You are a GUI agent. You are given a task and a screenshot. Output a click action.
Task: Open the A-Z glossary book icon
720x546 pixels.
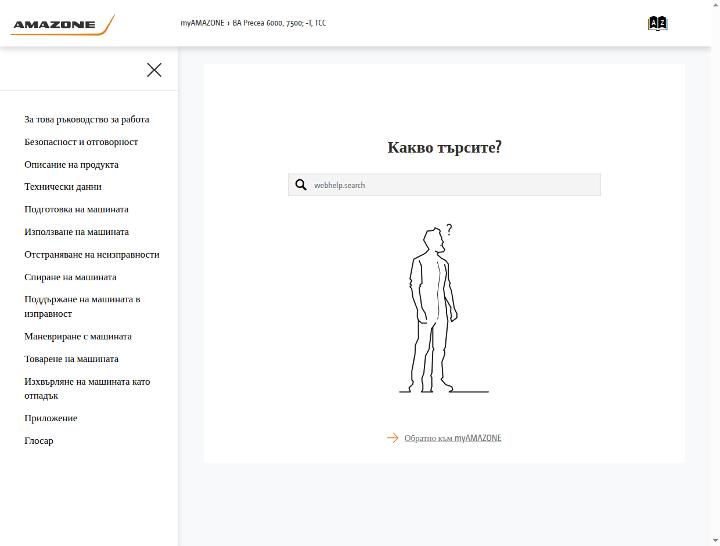(x=658, y=23)
